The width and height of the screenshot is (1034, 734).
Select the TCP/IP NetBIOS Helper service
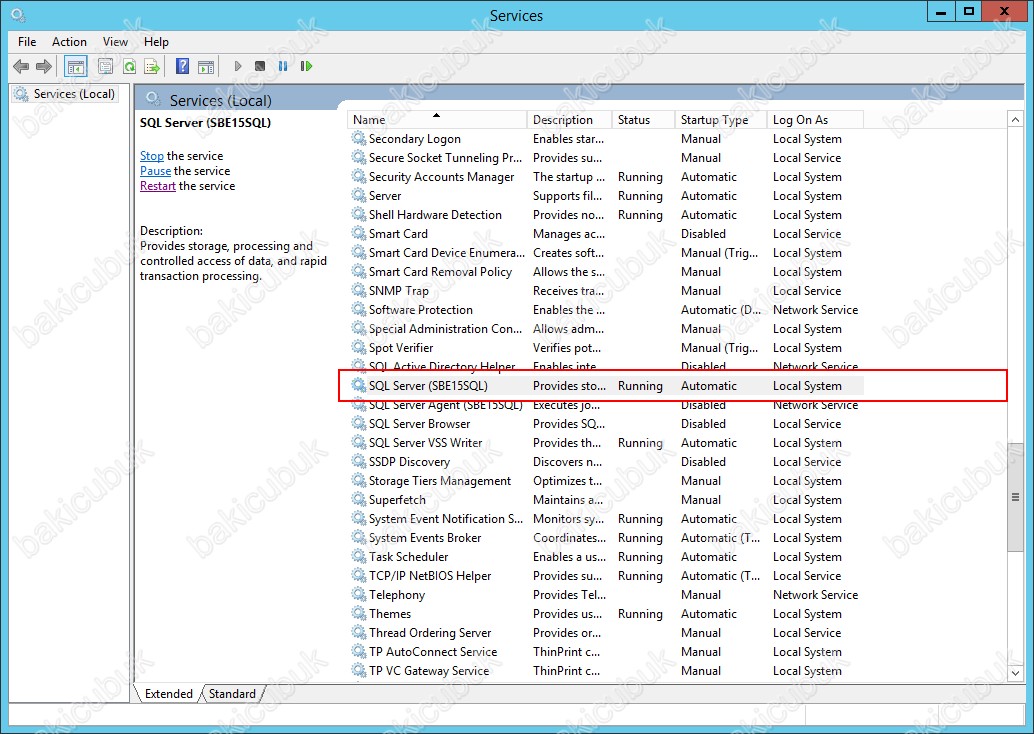coord(606,576)
